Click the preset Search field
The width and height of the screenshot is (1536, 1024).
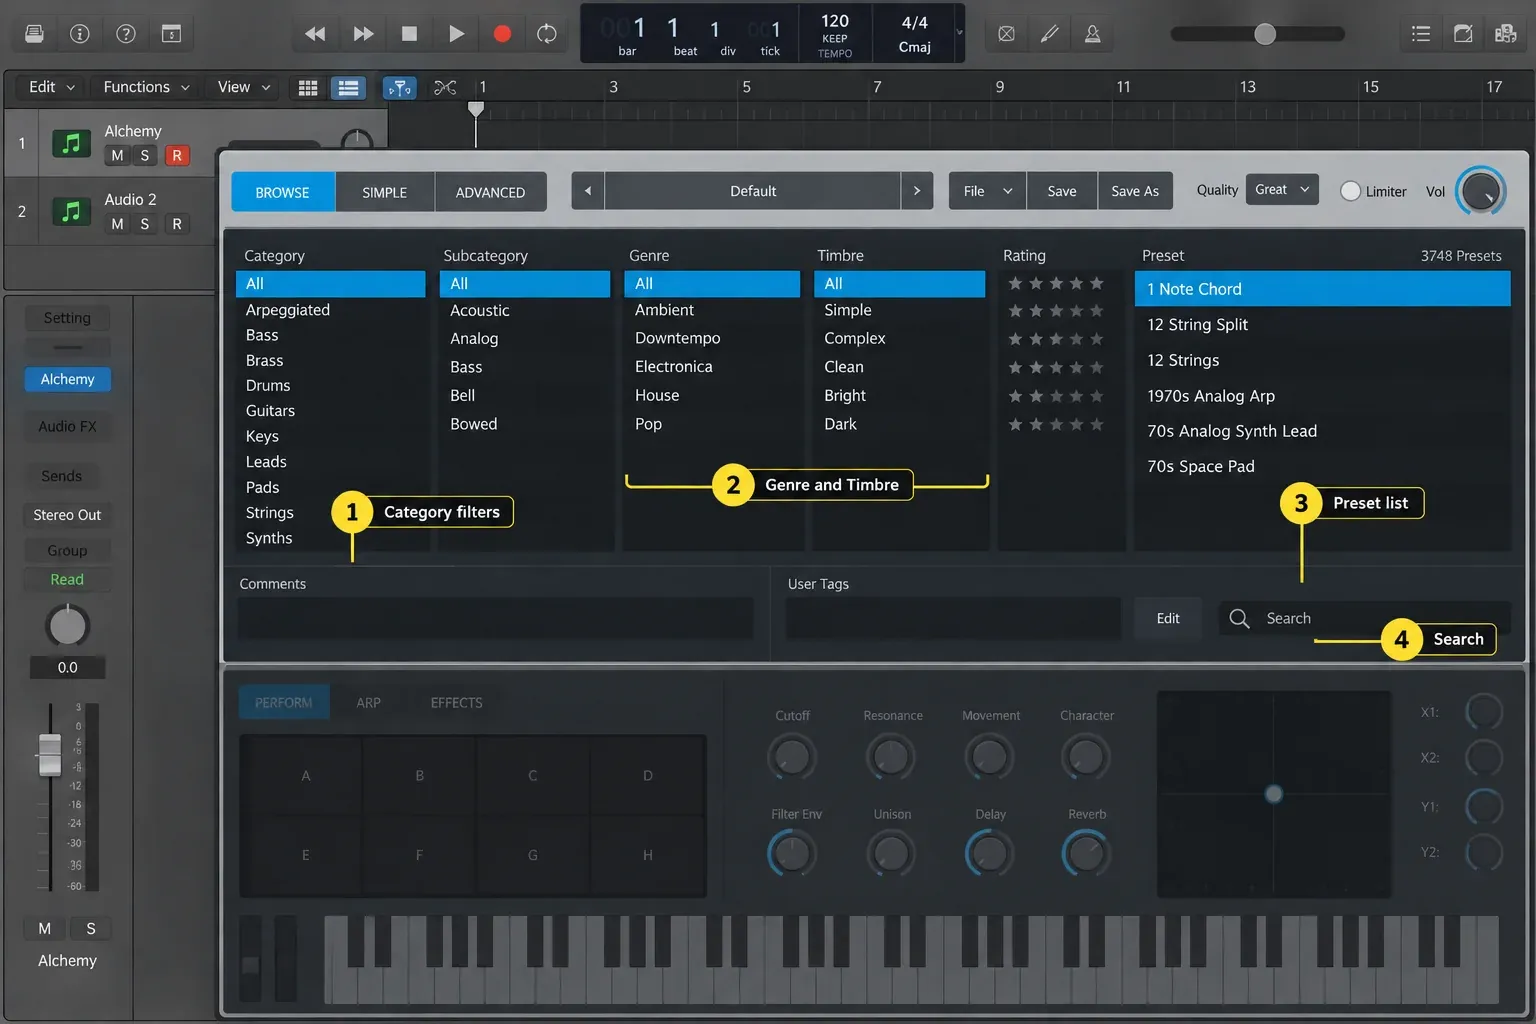(x=1365, y=618)
